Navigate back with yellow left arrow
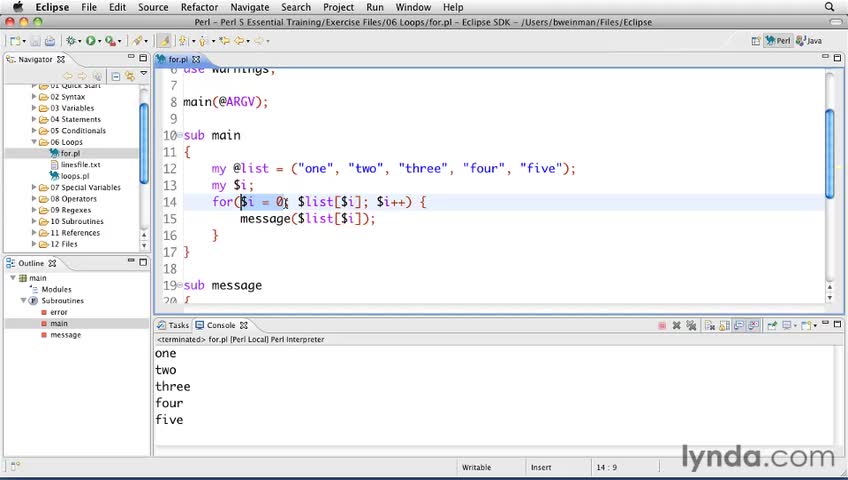The width and height of the screenshot is (848, 480). tap(239, 41)
